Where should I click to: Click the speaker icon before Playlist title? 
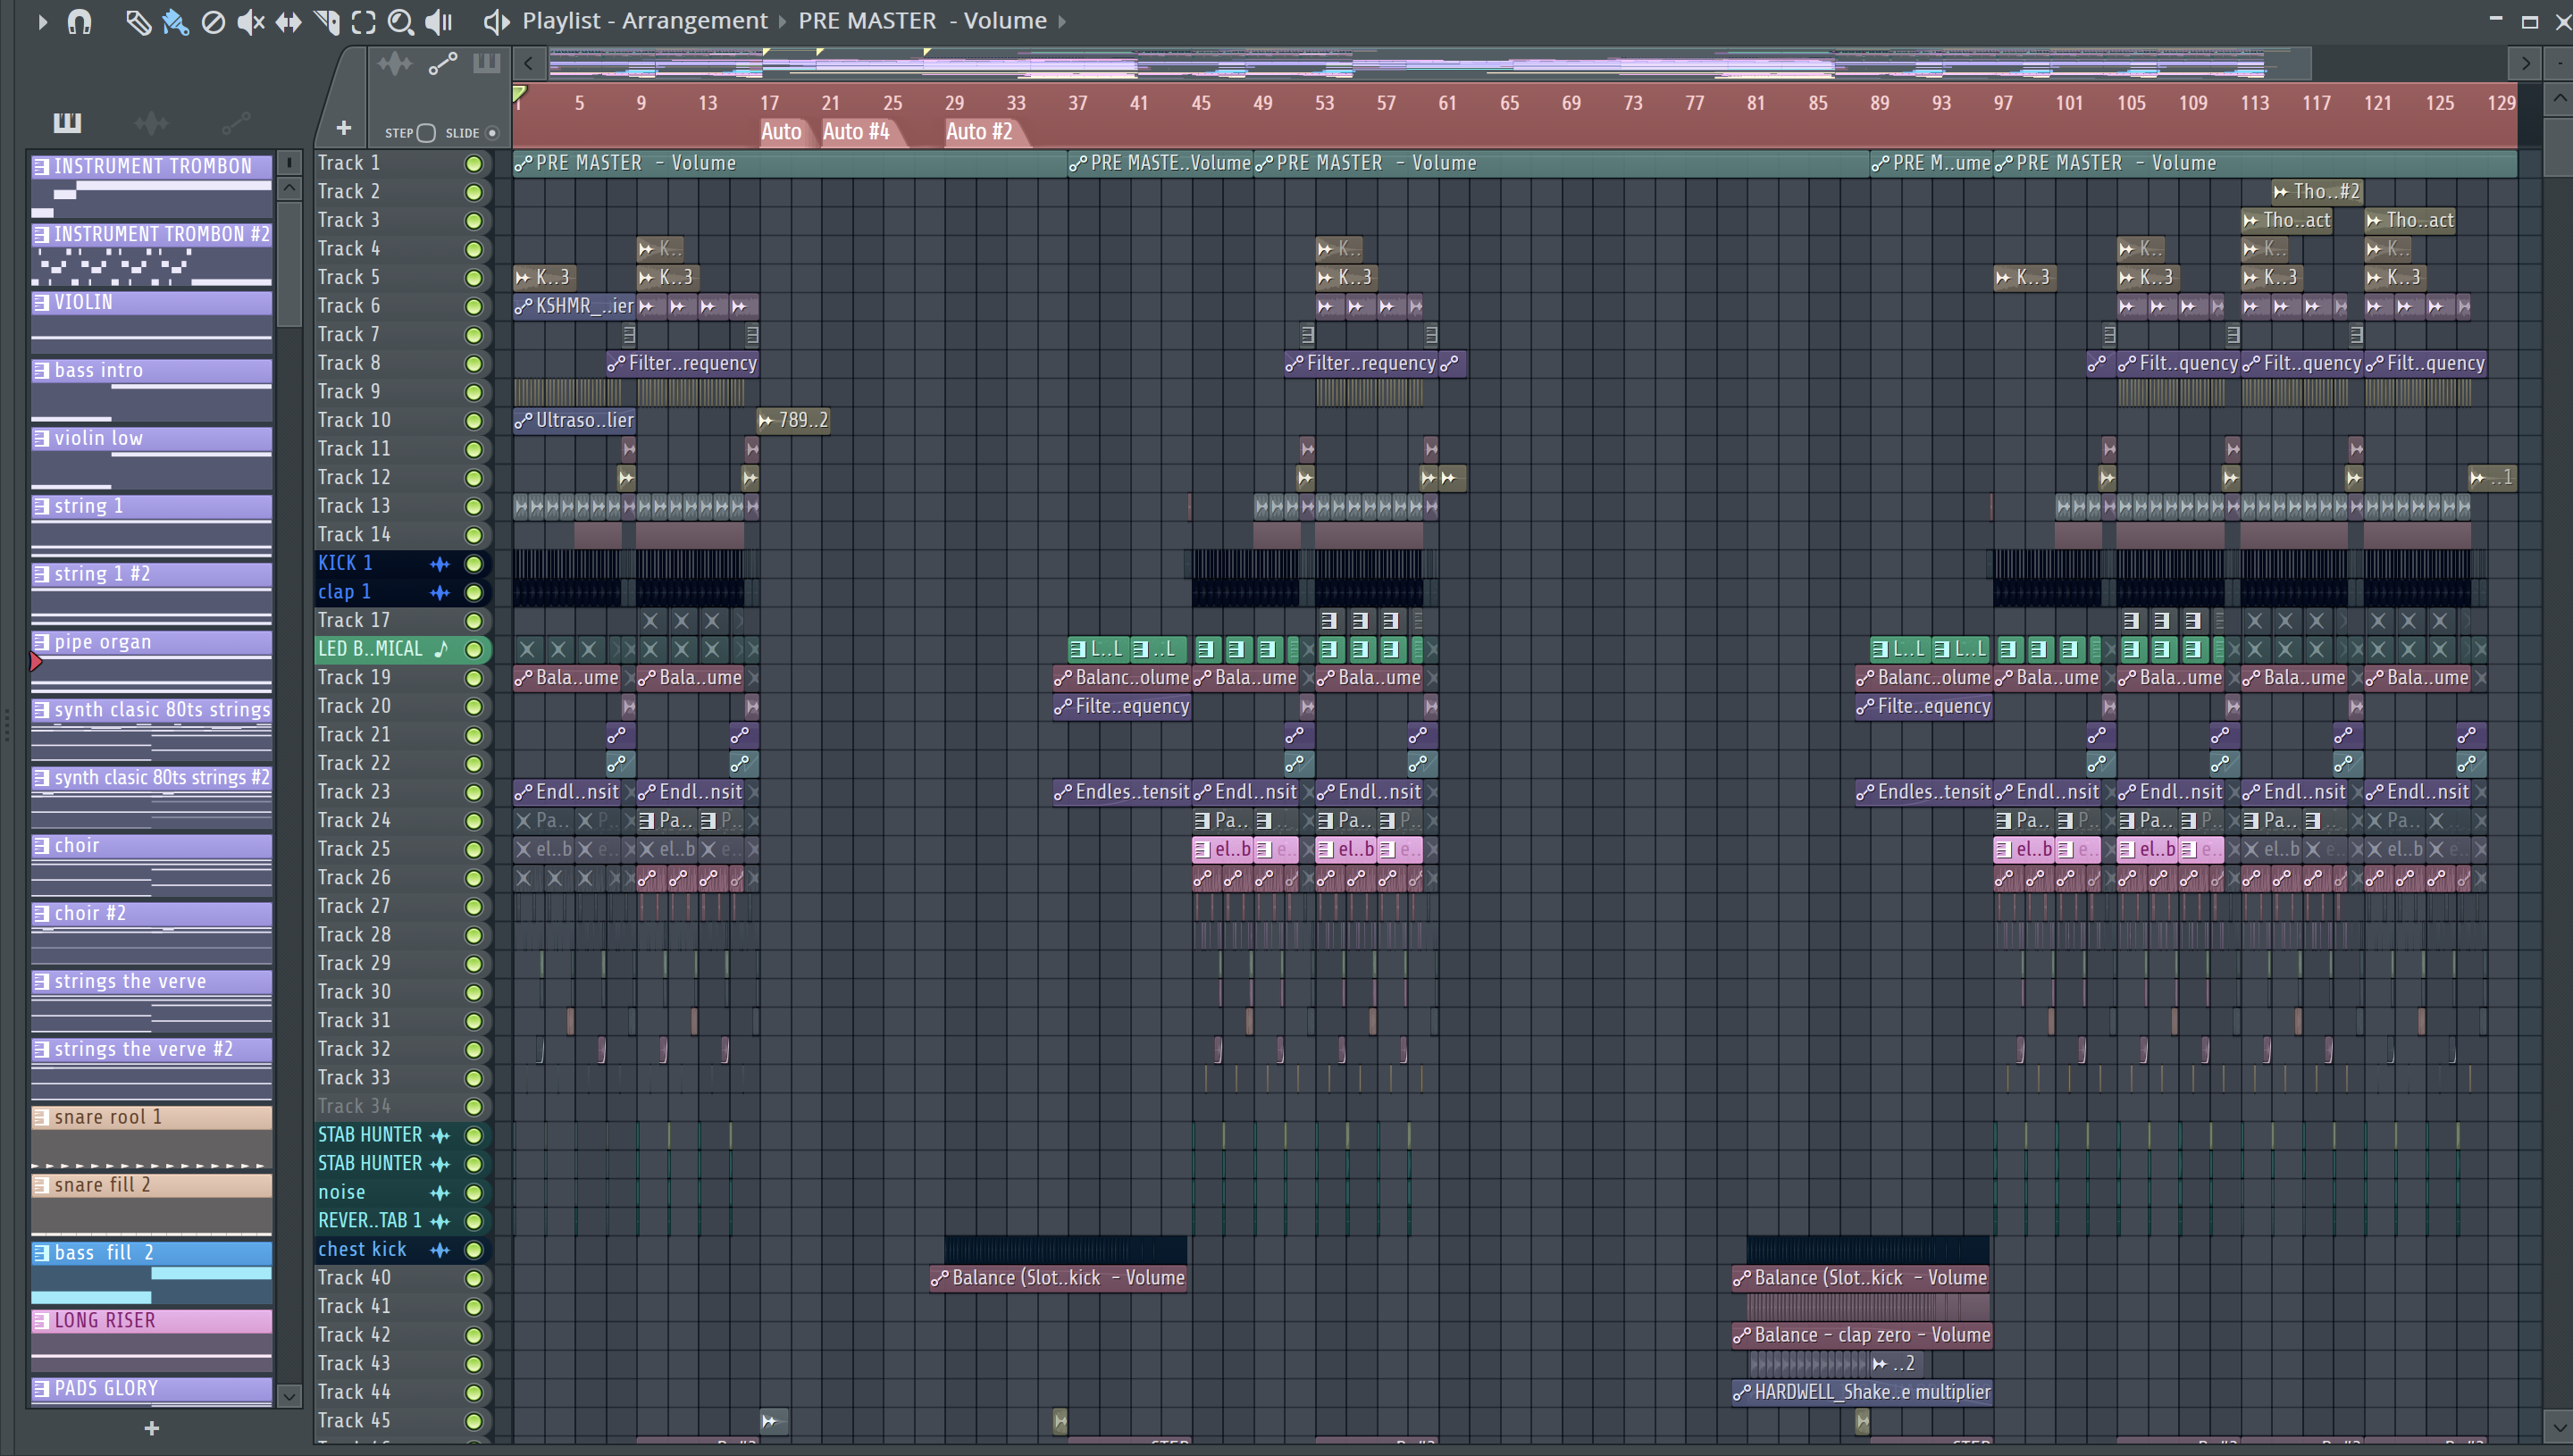tap(497, 21)
